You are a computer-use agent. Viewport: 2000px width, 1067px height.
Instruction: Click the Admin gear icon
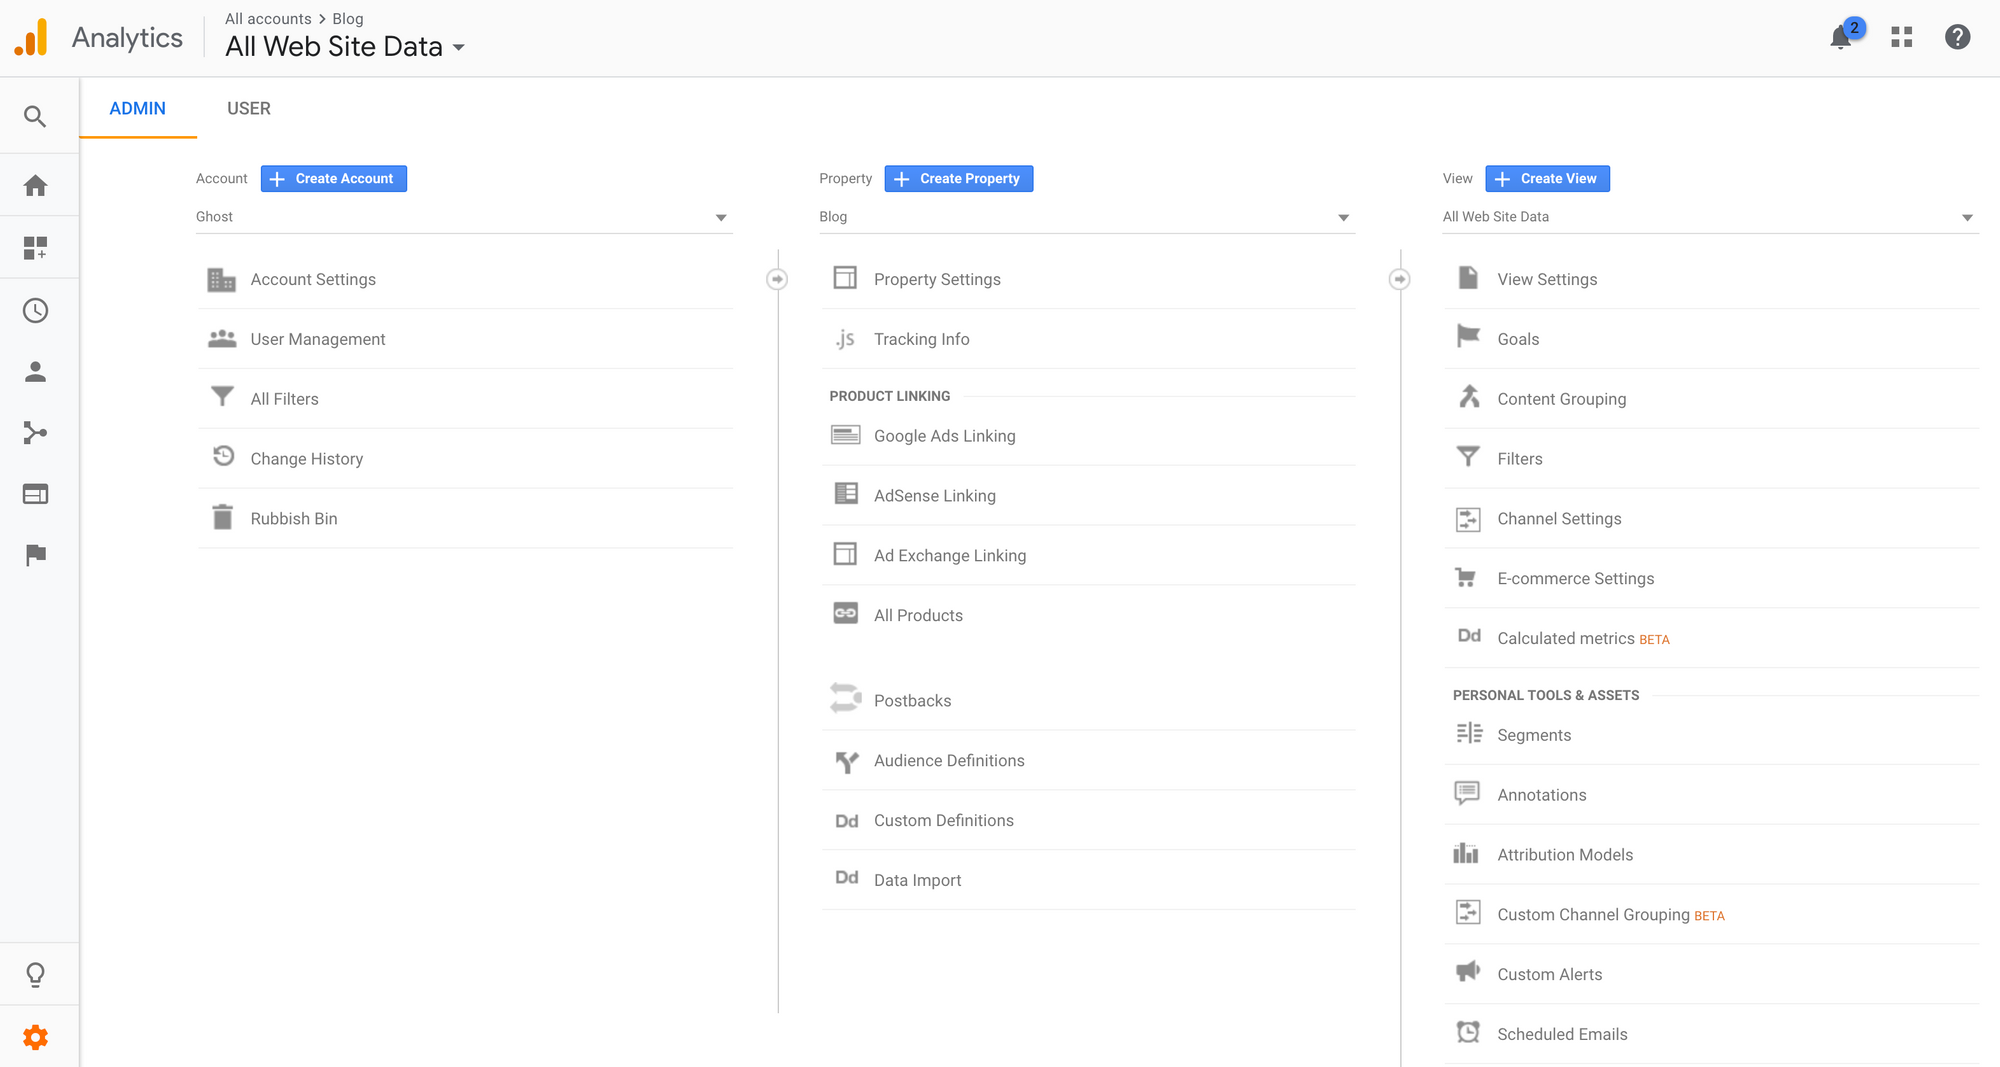pyautogui.click(x=36, y=1037)
